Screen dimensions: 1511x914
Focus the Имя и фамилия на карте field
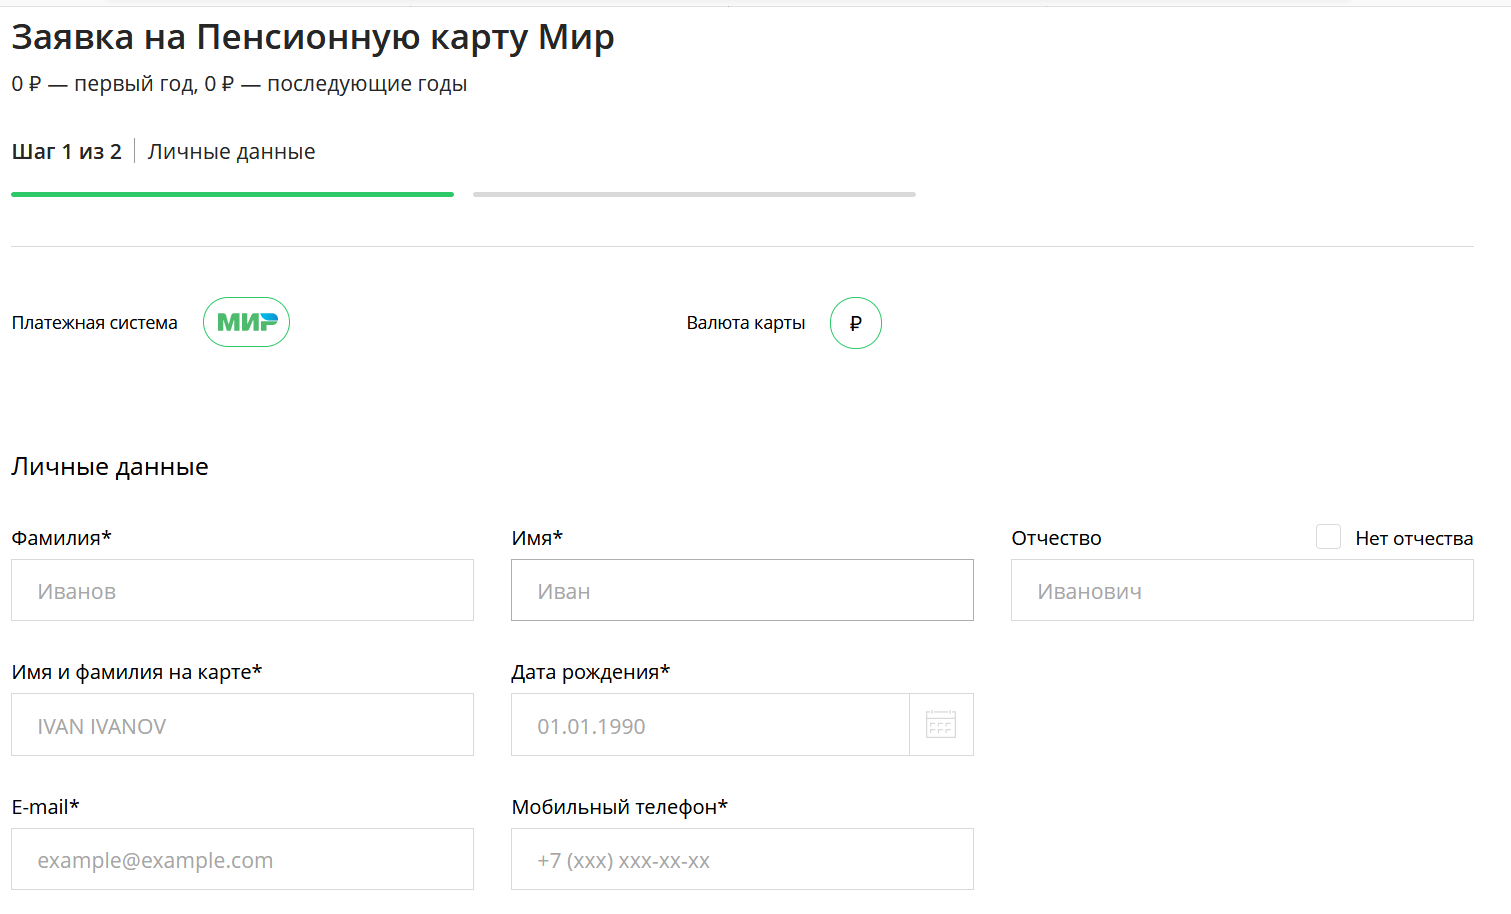(x=242, y=725)
